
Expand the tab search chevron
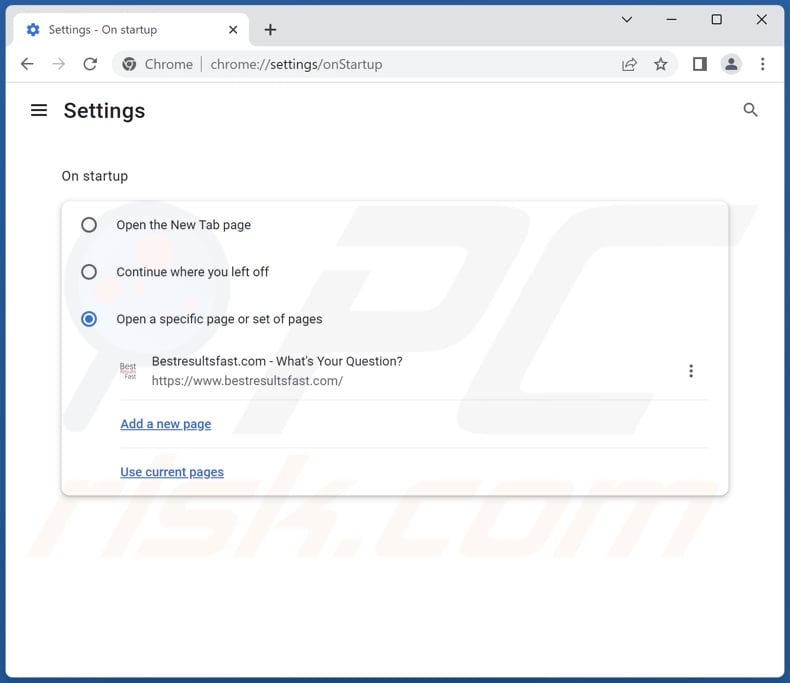[627, 19]
